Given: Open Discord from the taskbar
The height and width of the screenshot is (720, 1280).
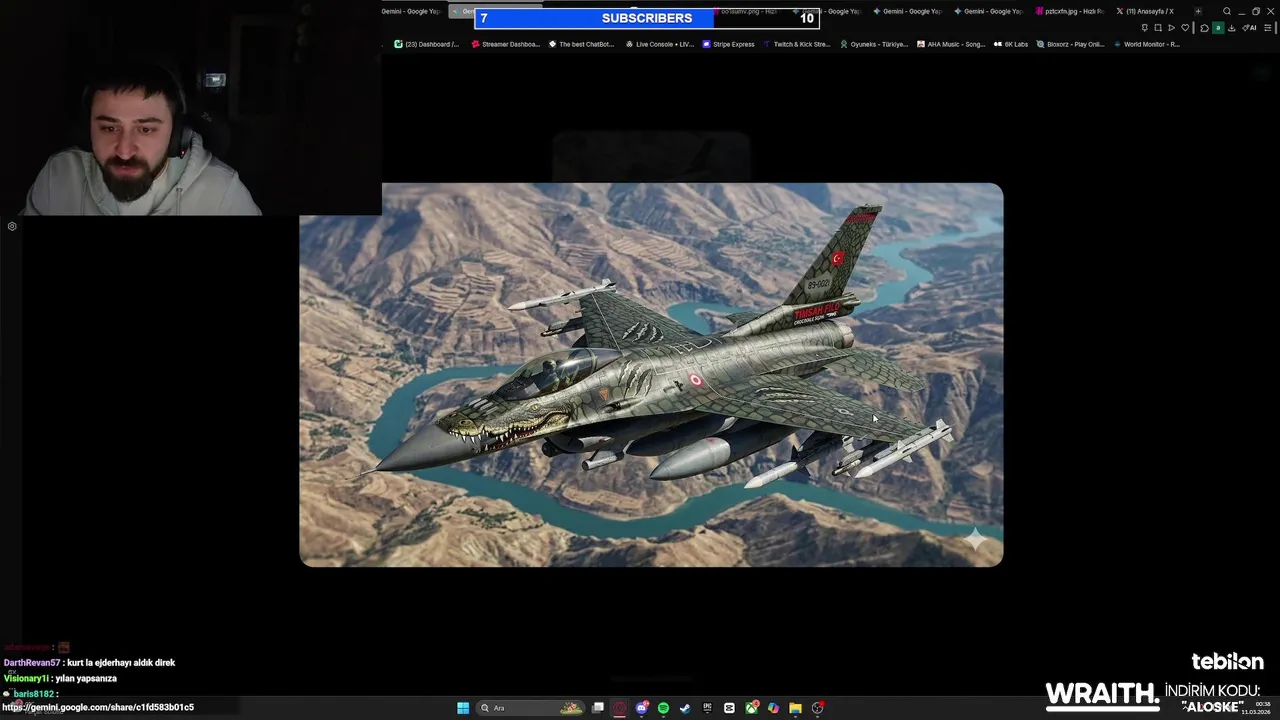Looking at the screenshot, I should point(642,708).
